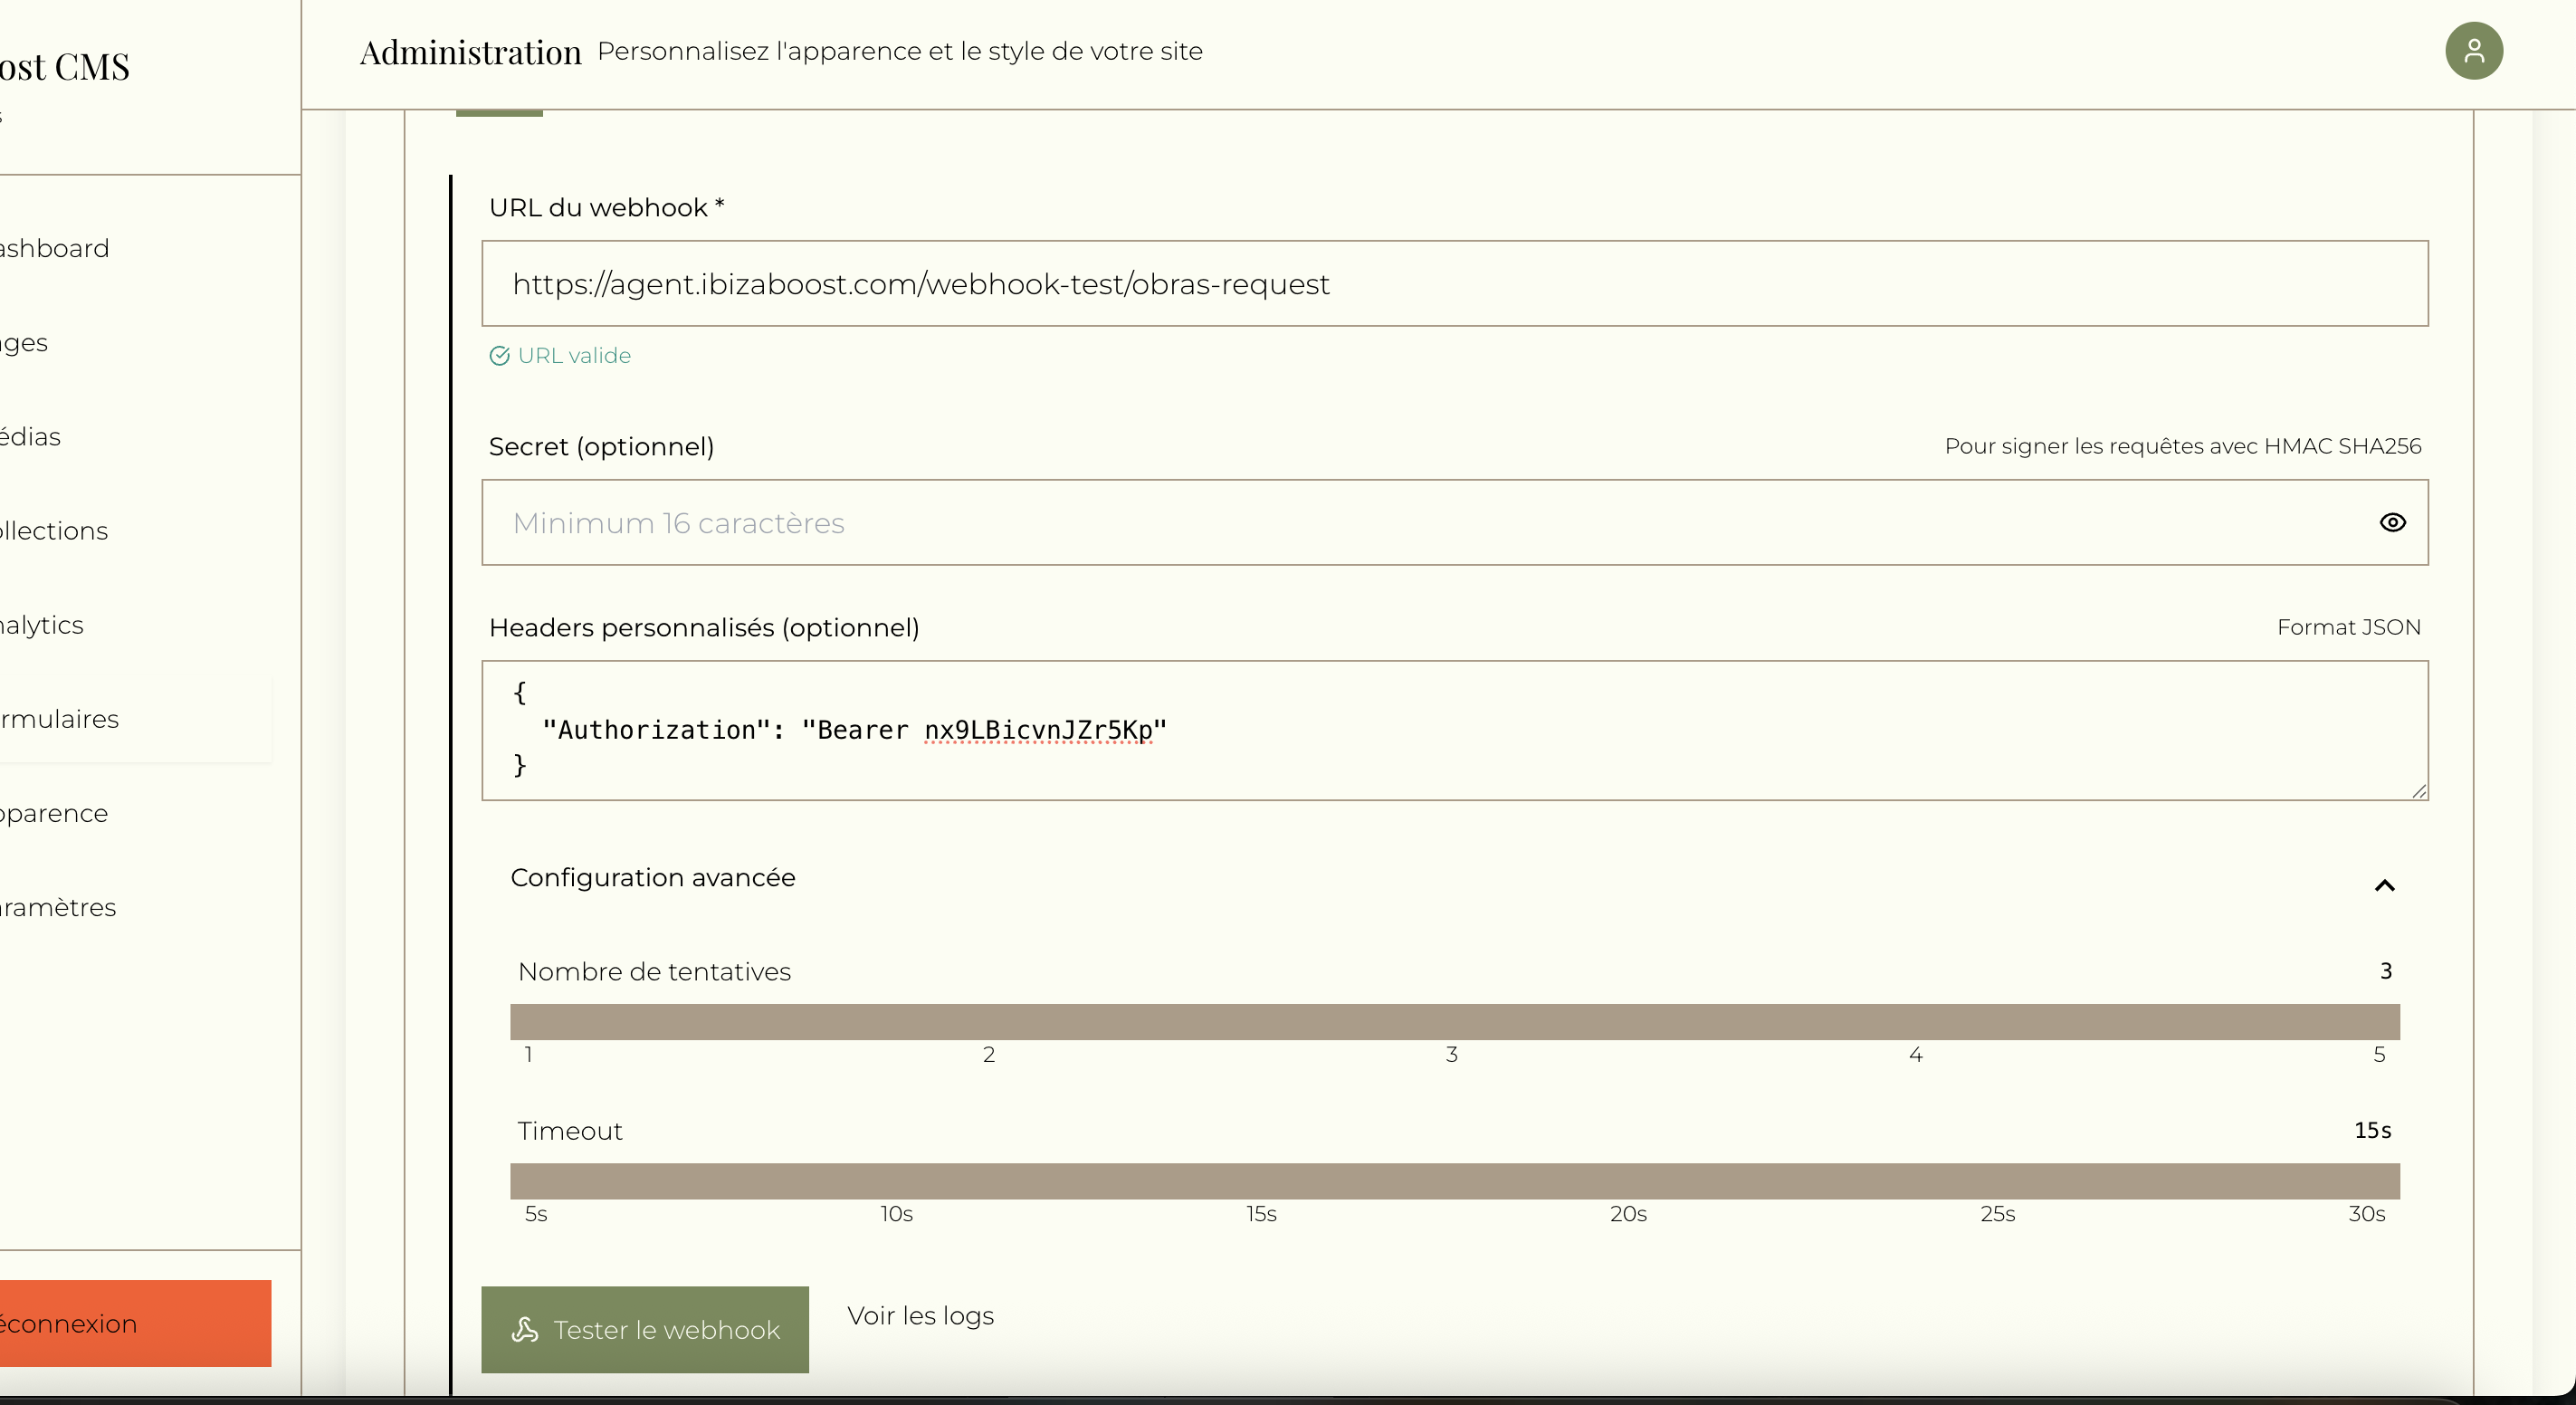Open Analytics from the sidebar
This screenshot has height=1405, width=2576.
click(42, 625)
